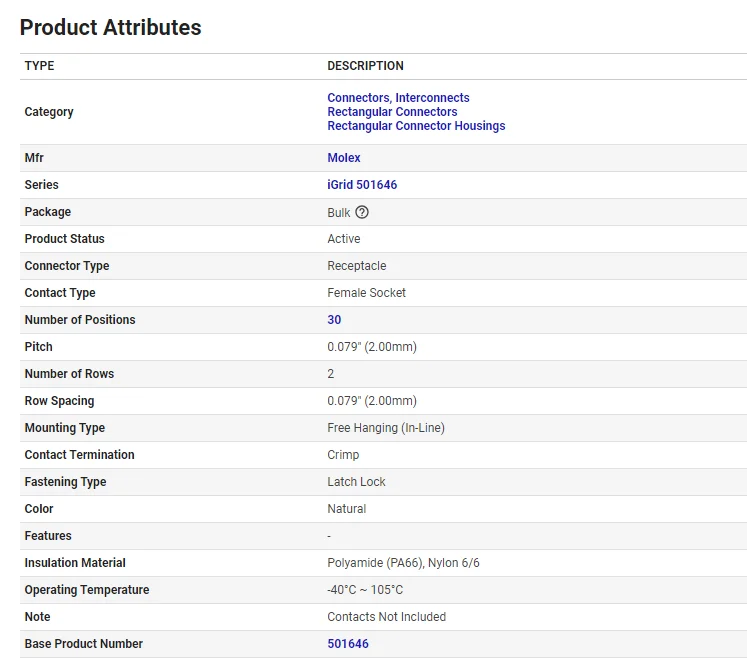This screenshot has width=747, height=662.
Task: Click the Product Attributes heading
Action: pos(111,28)
